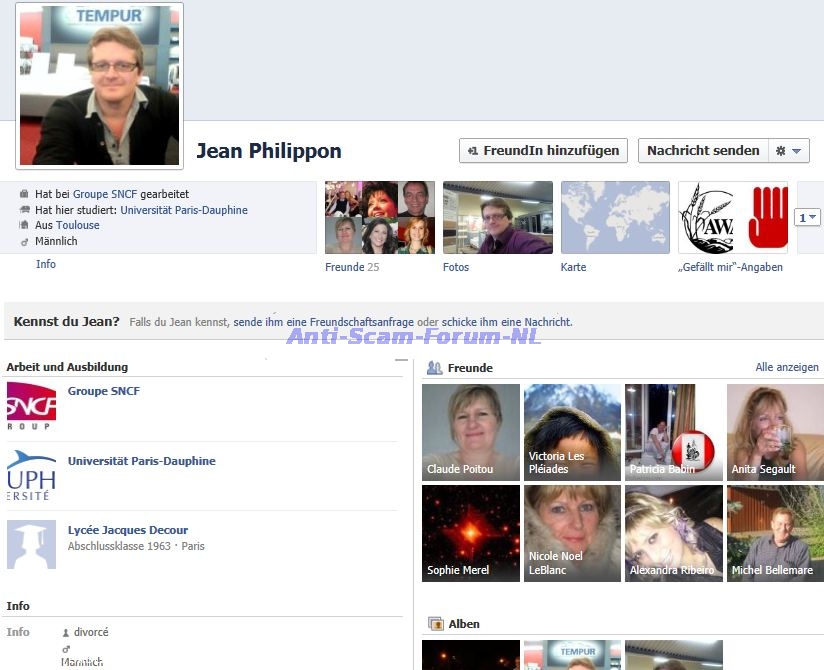824x670 pixels.
Task: Open Claude Poitou's friend thumbnail
Action: click(471, 432)
